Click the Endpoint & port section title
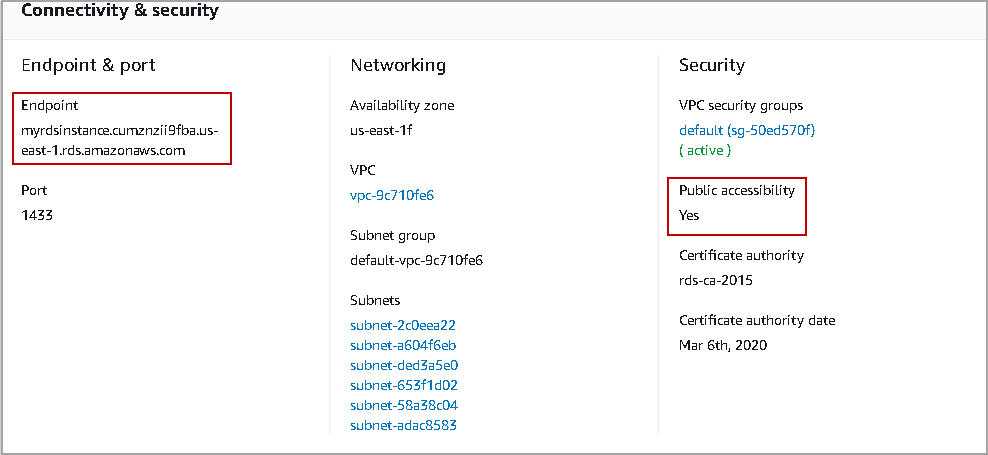The width and height of the screenshot is (988, 455). (89, 66)
